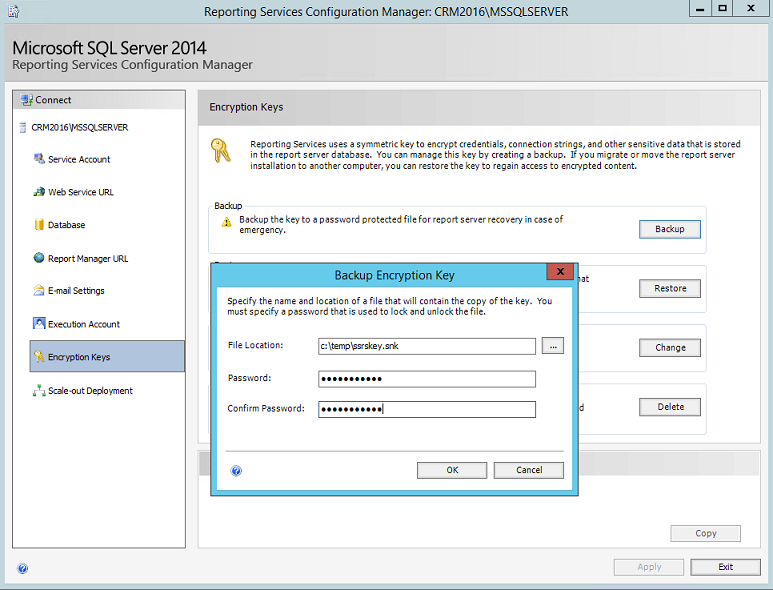
Task: Click the Backup button
Action: click(x=669, y=229)
